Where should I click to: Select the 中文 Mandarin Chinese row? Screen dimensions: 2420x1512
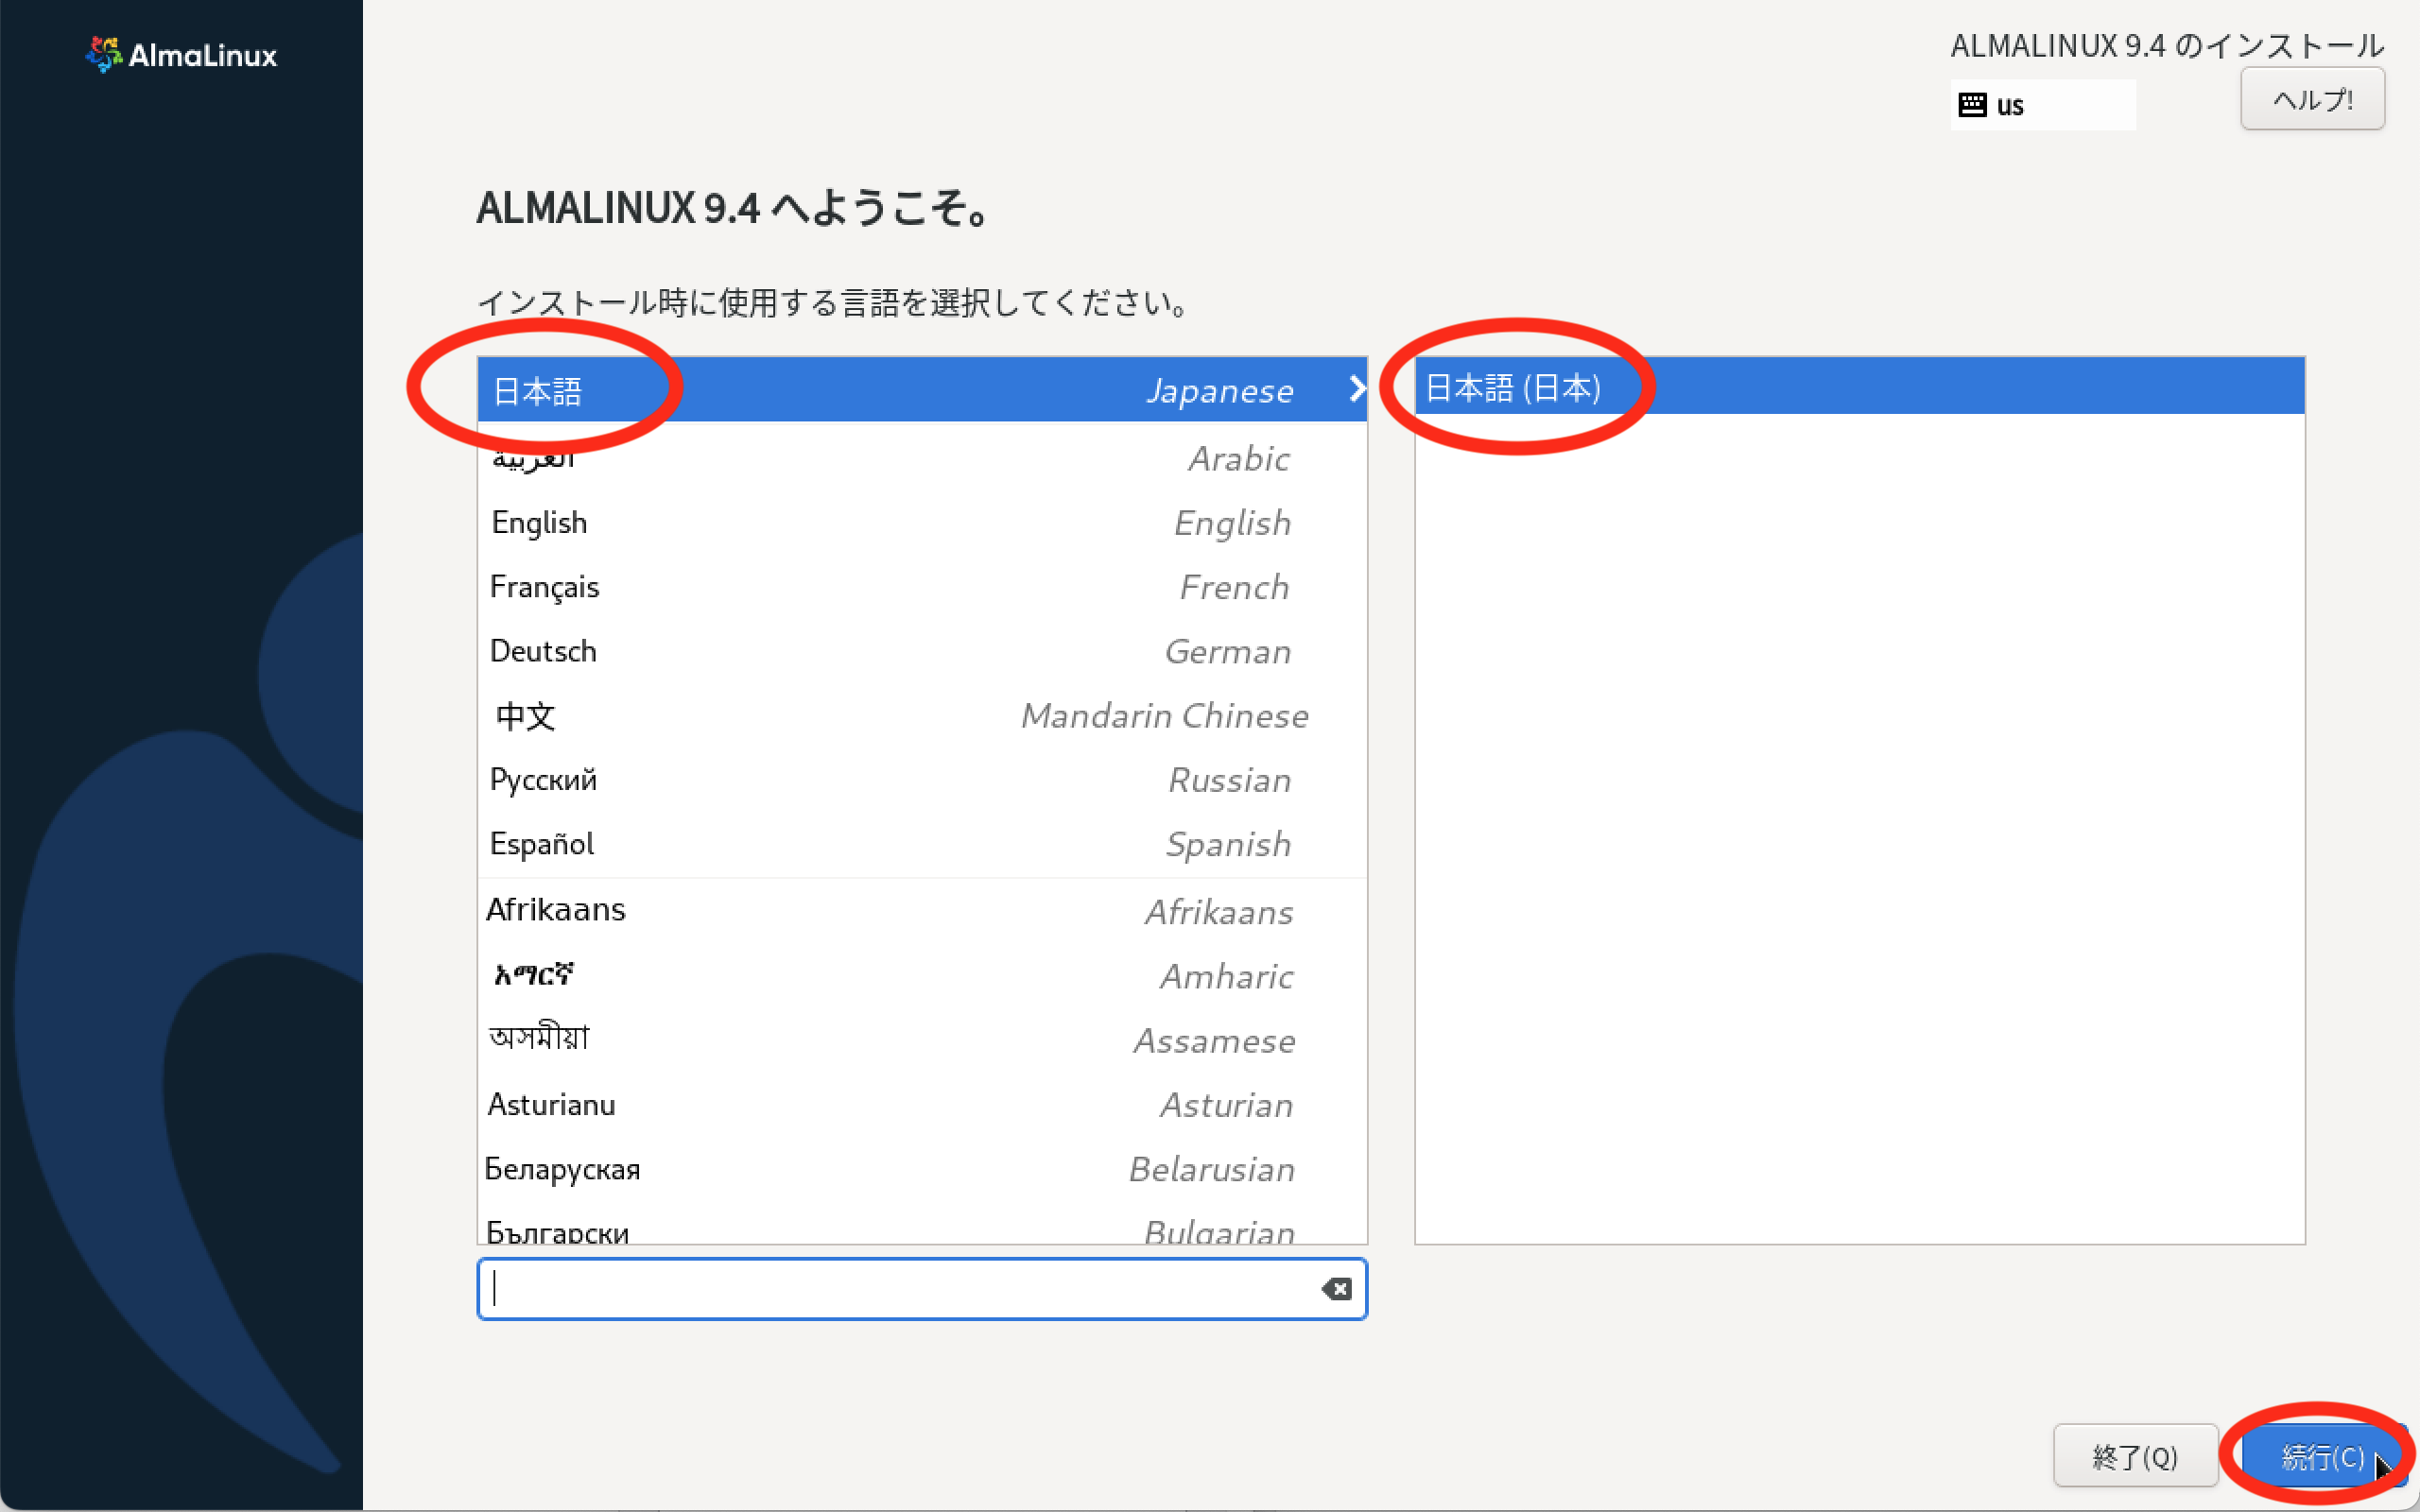tap(922, 715)
